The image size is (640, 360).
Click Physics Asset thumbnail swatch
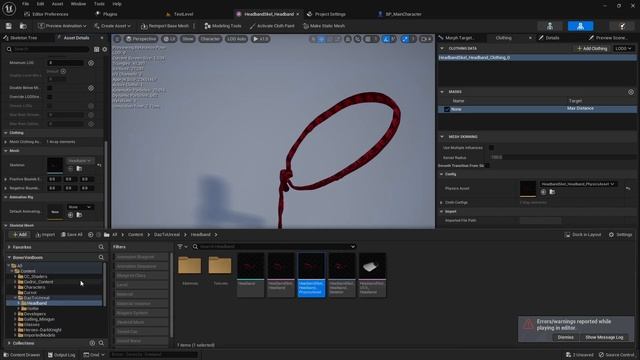[x=528, y=189]
